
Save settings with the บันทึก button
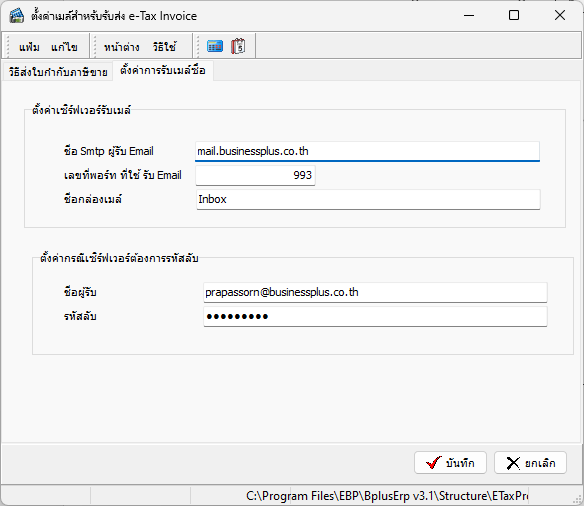point(450,463)
